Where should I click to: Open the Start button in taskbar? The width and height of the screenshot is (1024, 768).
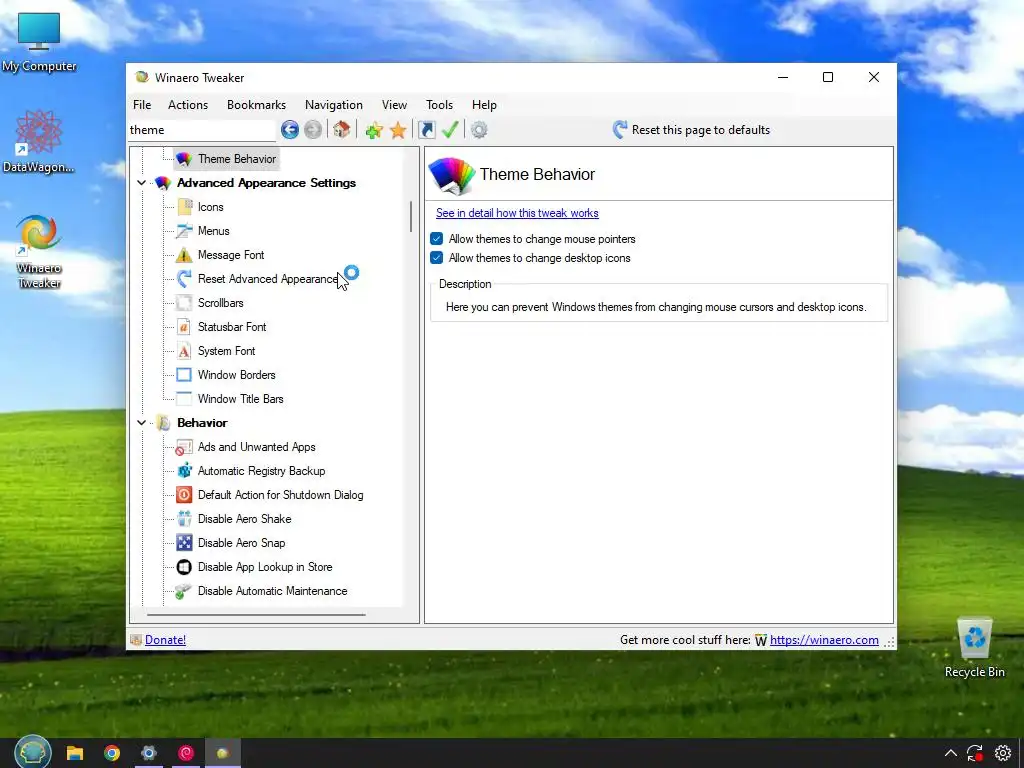point(33,753)
